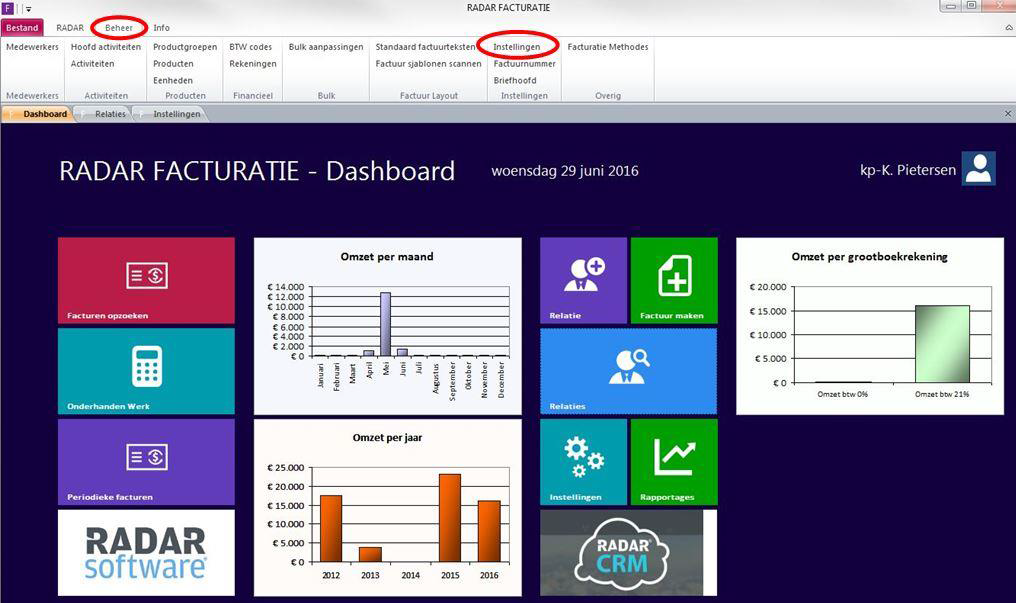Screen dimensions: 1016x603
Task: Click Eenheden ribbon button
Action: click(172, 80)
